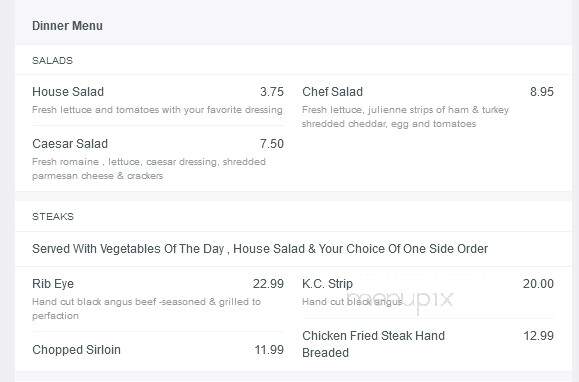Click the 22.99 Rib Eye price
The width and height of the screenshot is (579, 382).
268,284
